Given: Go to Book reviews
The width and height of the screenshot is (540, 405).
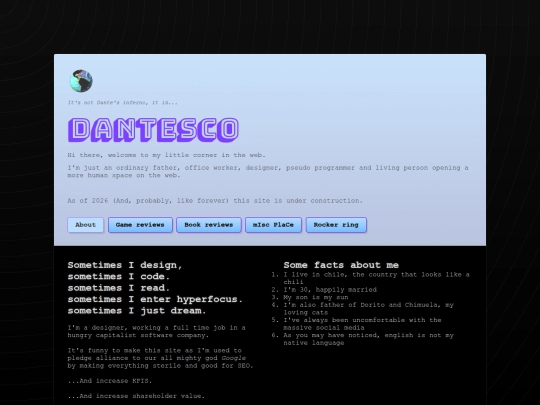Looking at the screenshot, I should tap(209, 225).
